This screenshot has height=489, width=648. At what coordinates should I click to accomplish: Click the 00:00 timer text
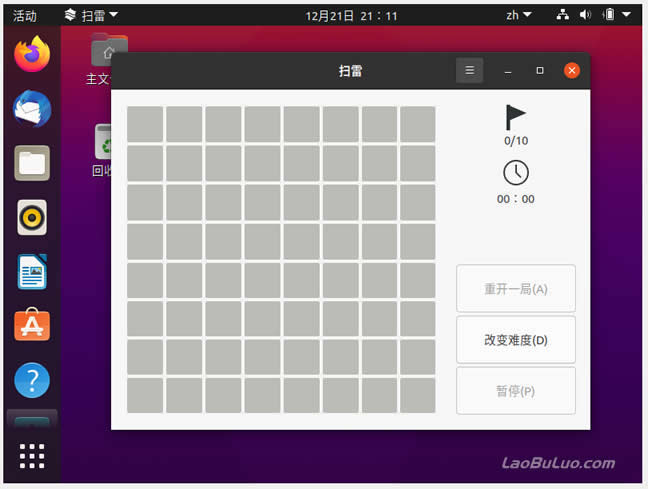pyautogui.click(x=515, y=199)
